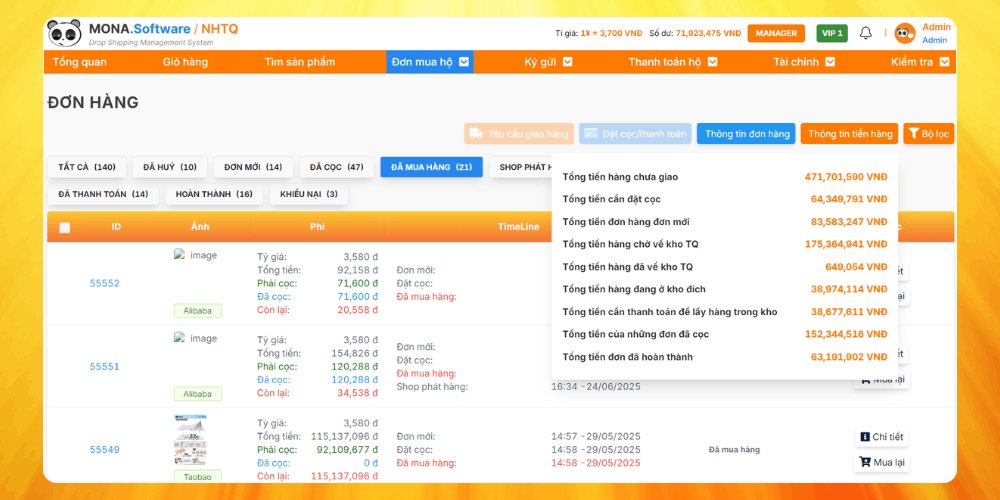Click the card icon for Đặt cọc/thanh toán
The width and height of the screenshot is (1000, 500).
coord(592,134)
